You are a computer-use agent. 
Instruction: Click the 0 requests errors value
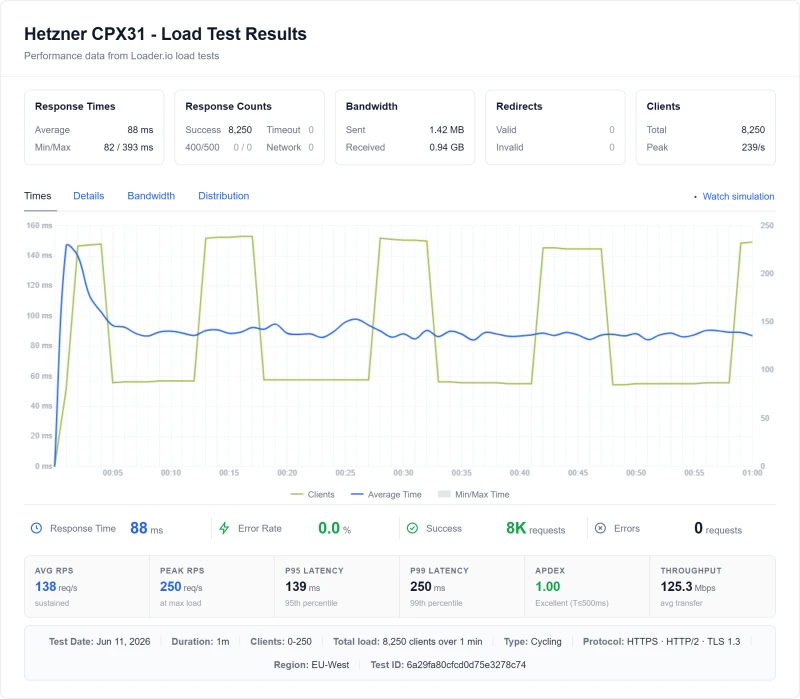[718, 528]
